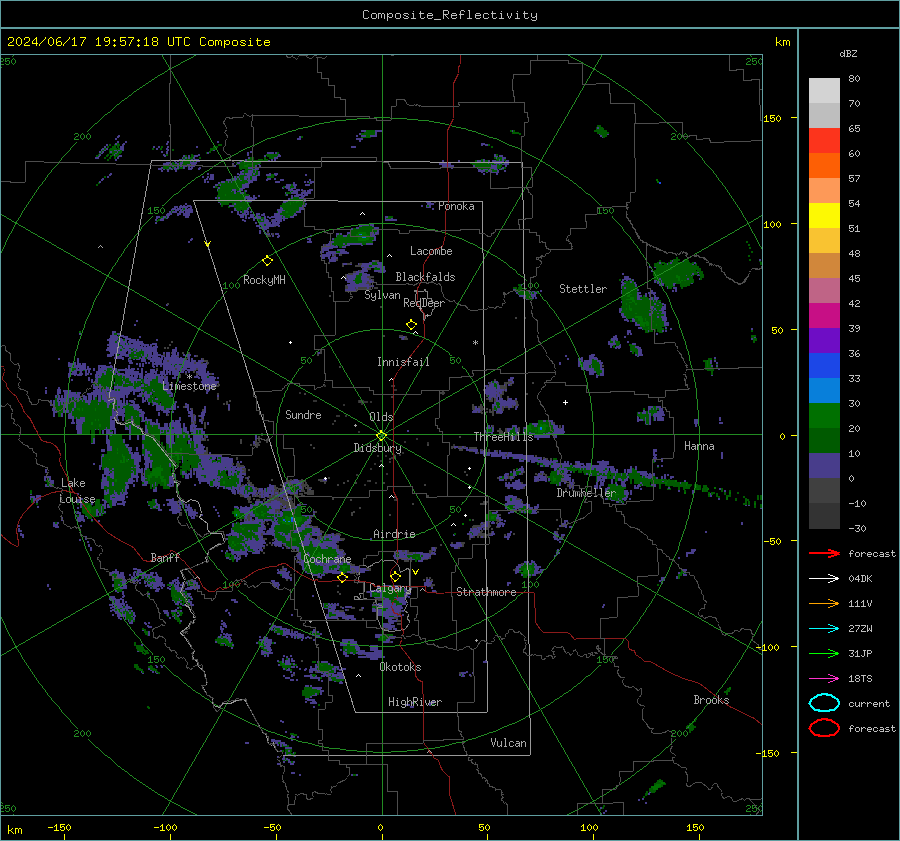This screenshot has width=900, height=841.
Task: Click the RockyMH label
Action: pyautogui.click(x=264, y=280)
